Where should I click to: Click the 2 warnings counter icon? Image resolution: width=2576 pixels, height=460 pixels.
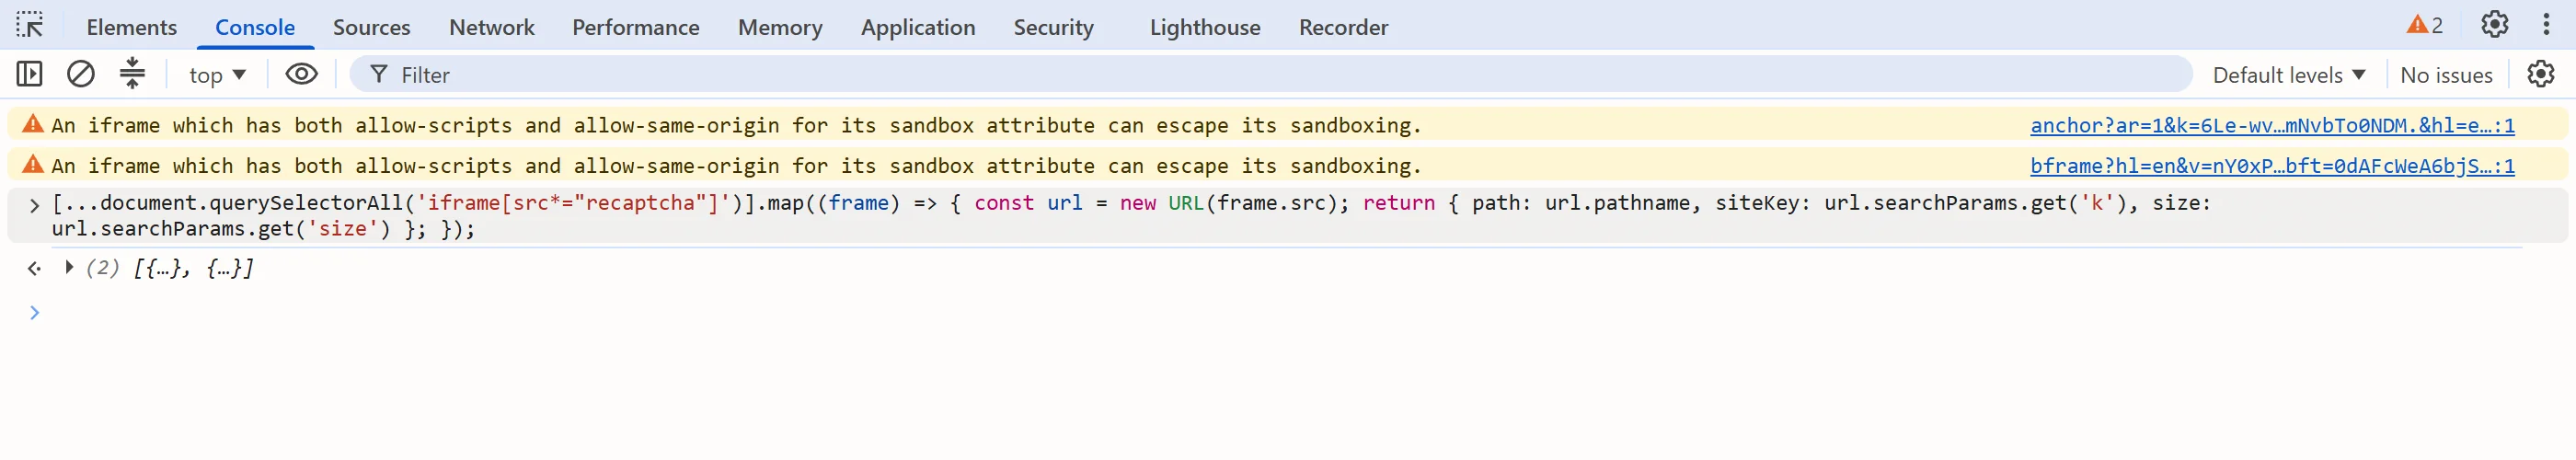2424,25
